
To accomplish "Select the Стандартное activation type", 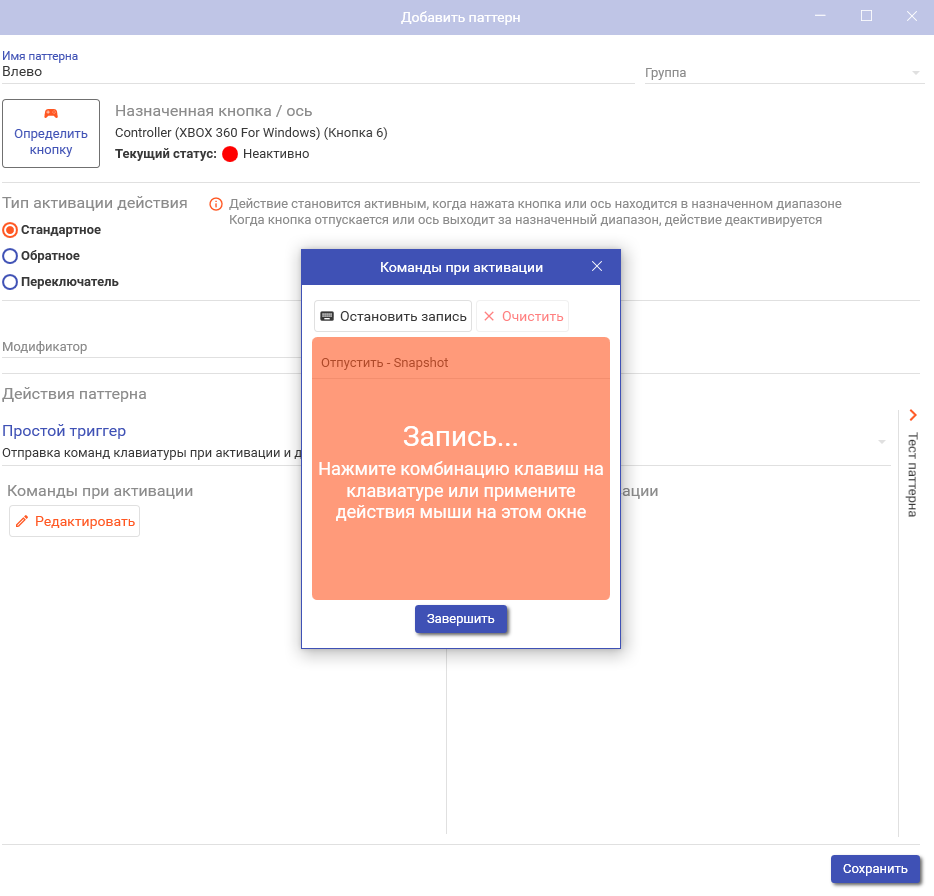I will 11,230.
